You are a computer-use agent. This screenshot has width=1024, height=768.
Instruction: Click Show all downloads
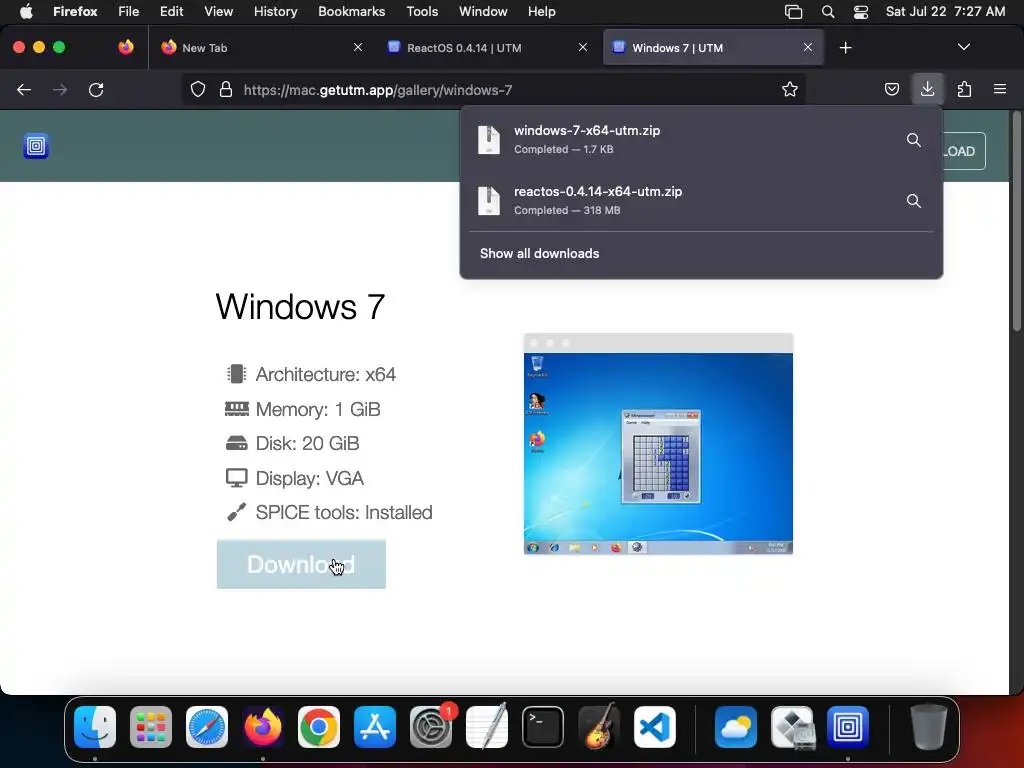coord(539,253)
